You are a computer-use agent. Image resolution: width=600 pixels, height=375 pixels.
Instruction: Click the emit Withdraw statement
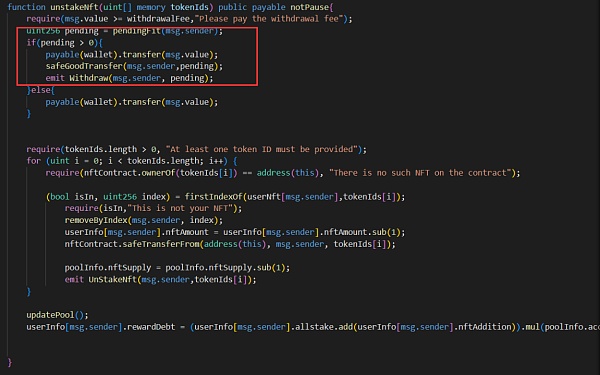129,78
